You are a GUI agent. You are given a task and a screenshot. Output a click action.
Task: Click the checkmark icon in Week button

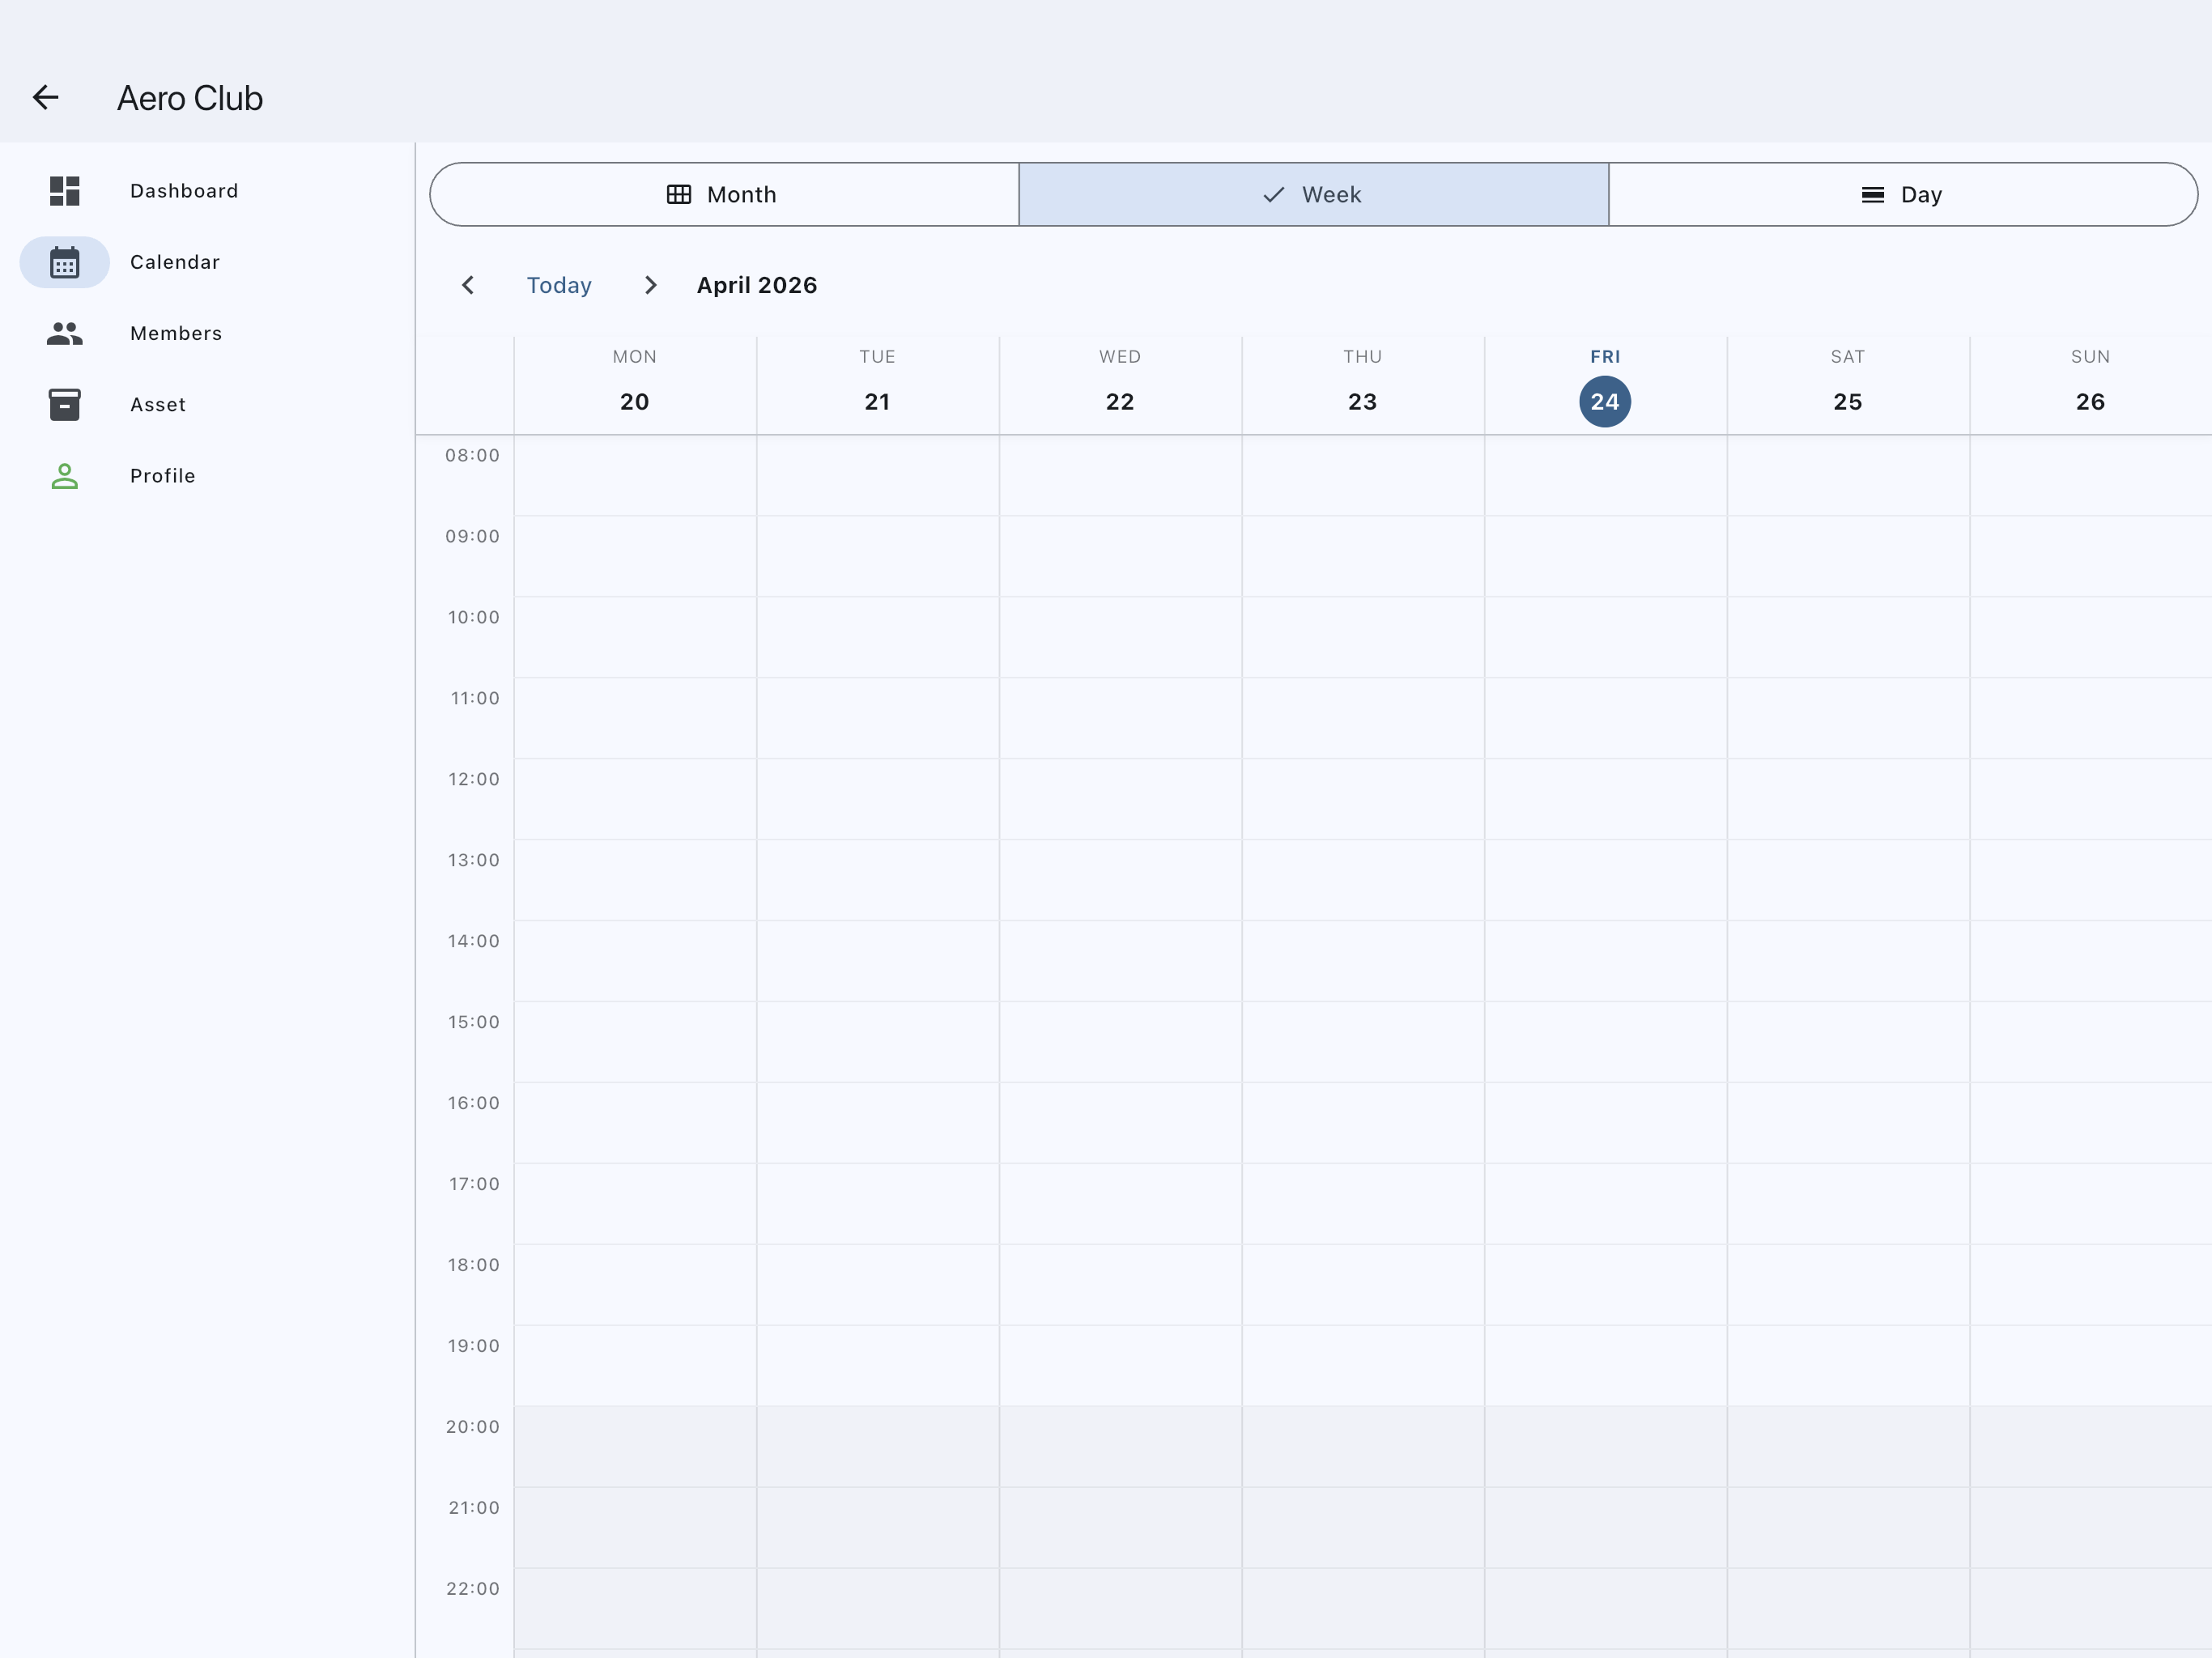click(1273, 195)
